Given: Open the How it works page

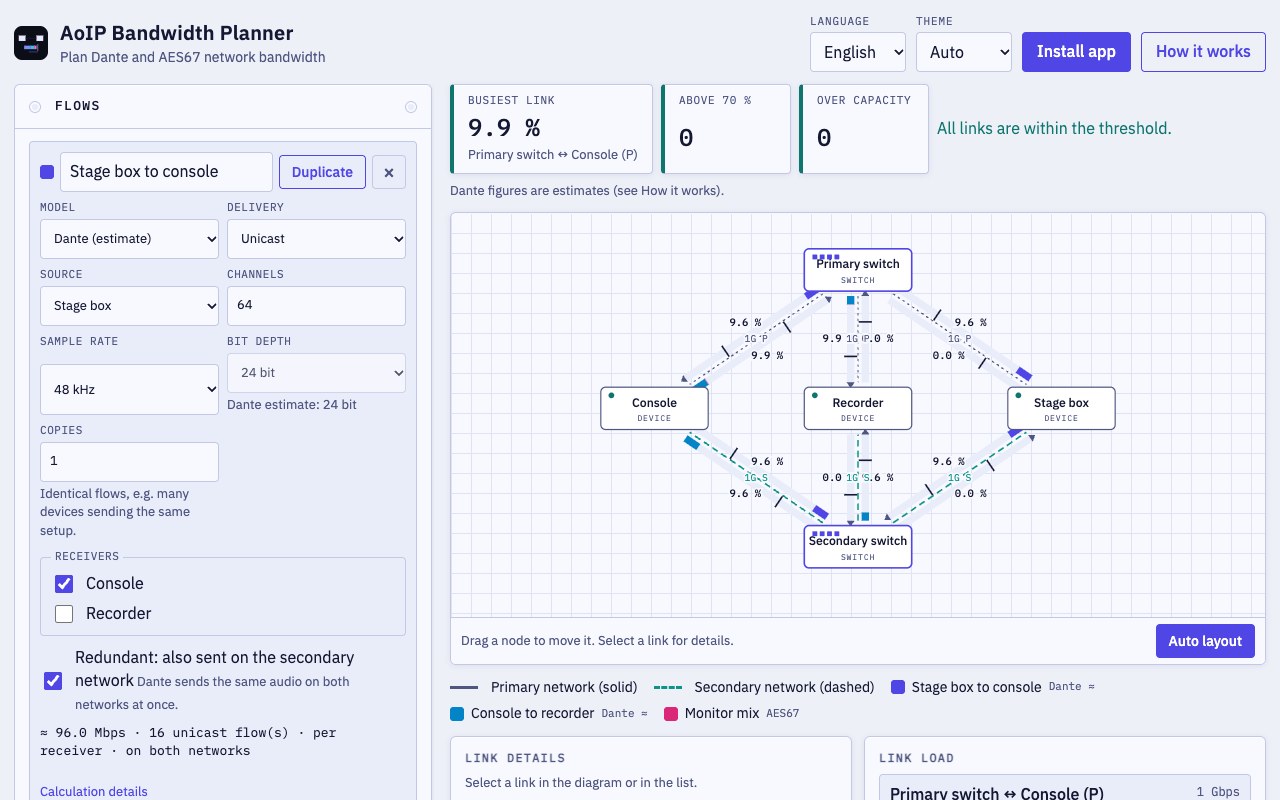Looking at the screenshot, I should 1203,52.
